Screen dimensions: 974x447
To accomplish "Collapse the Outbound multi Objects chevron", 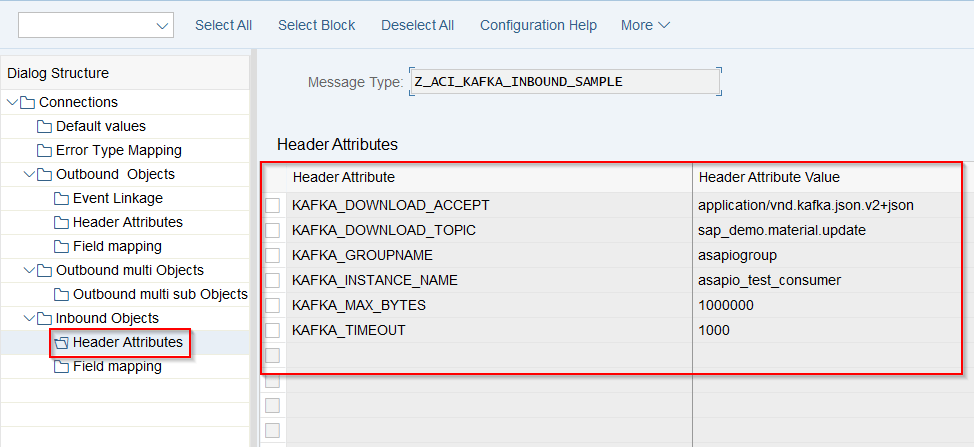I will coord(29,271).
